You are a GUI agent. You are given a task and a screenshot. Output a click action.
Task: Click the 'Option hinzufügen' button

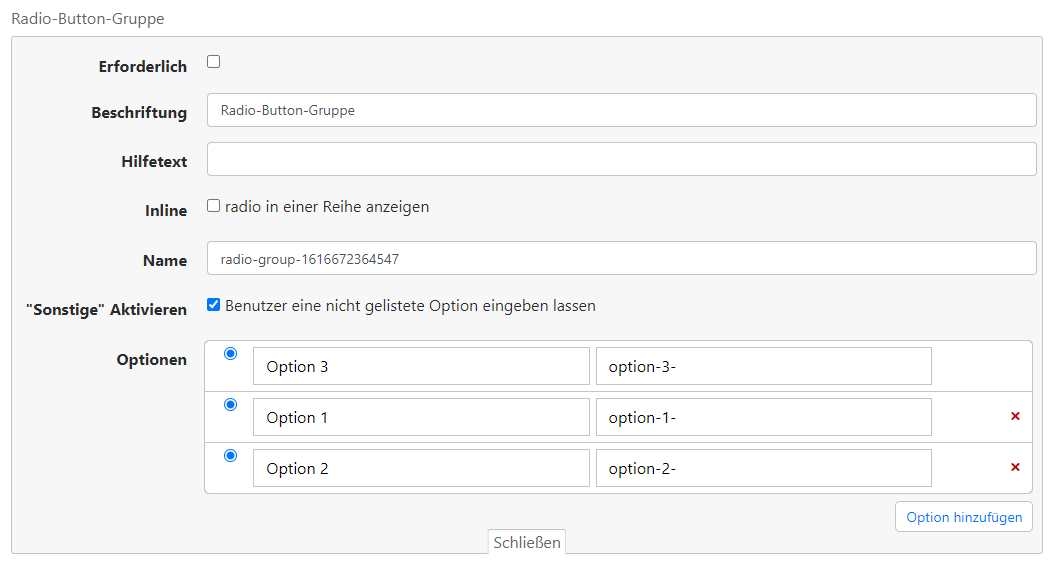pyautogui.click(x=964, y=517)
